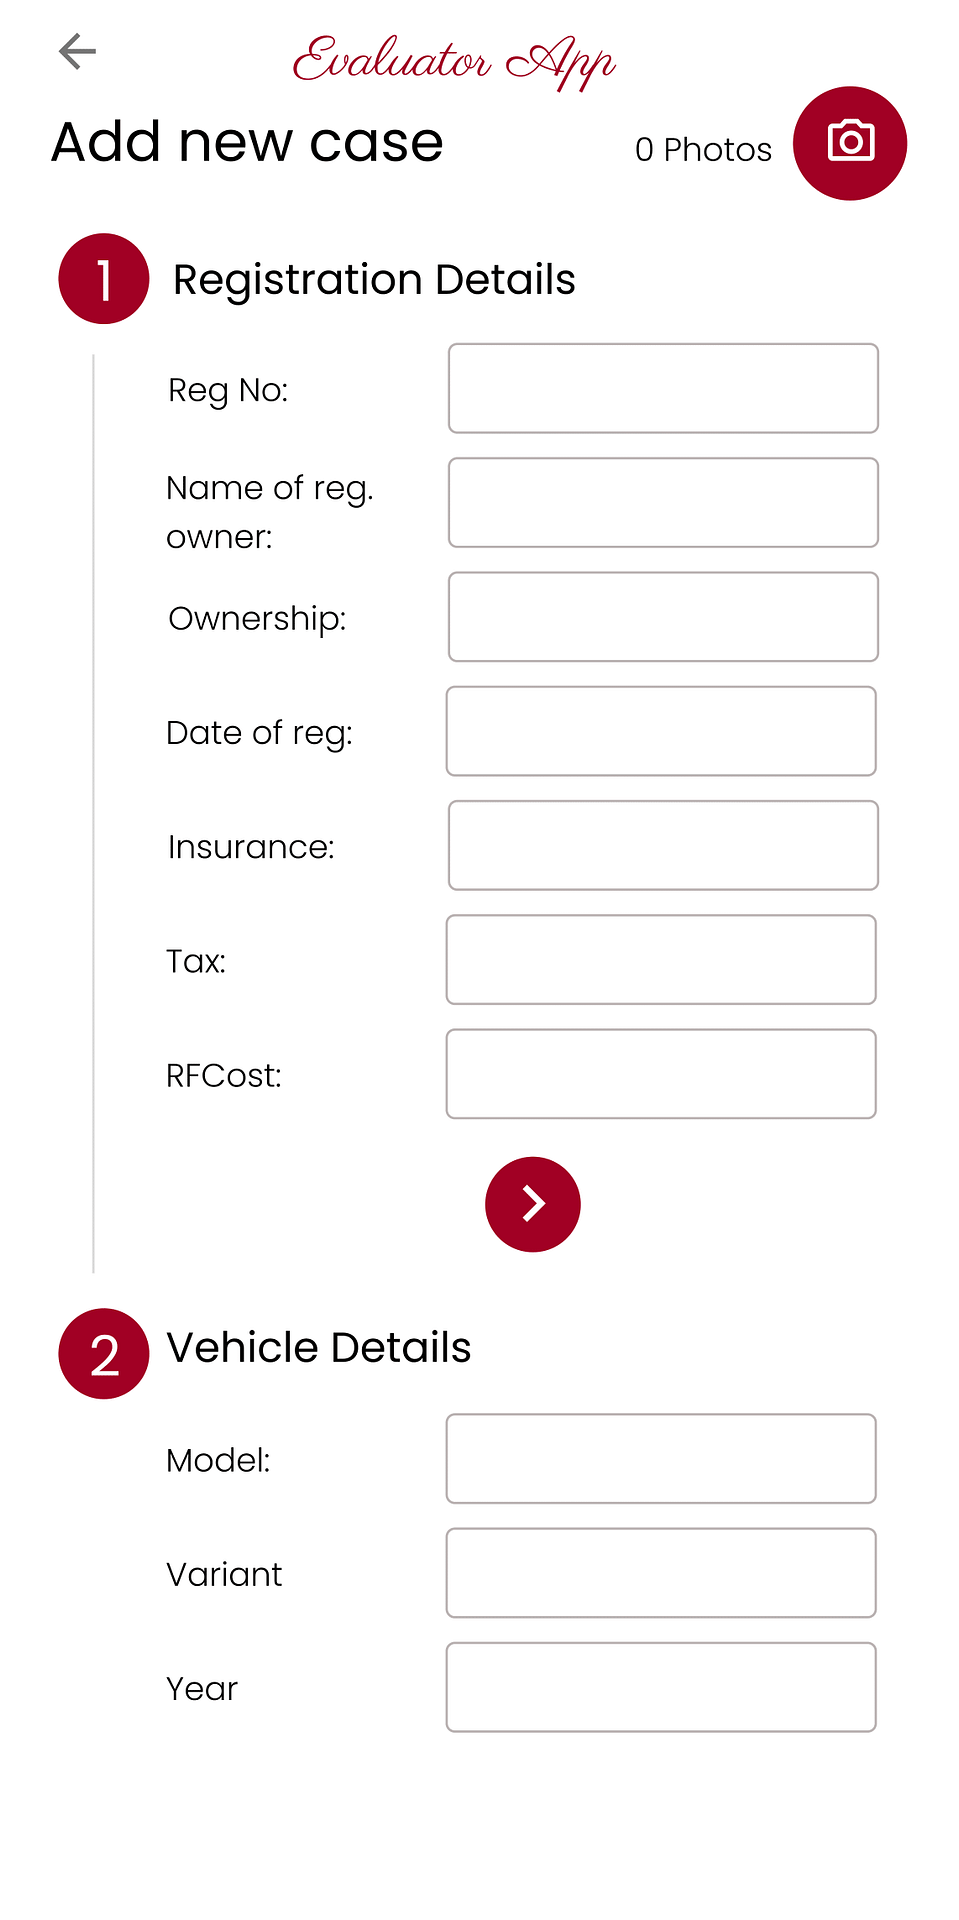Viewport: 959px width, 1920px height.
Task: Expand the Vehicle Details section header
Action: coord(318,1348)
